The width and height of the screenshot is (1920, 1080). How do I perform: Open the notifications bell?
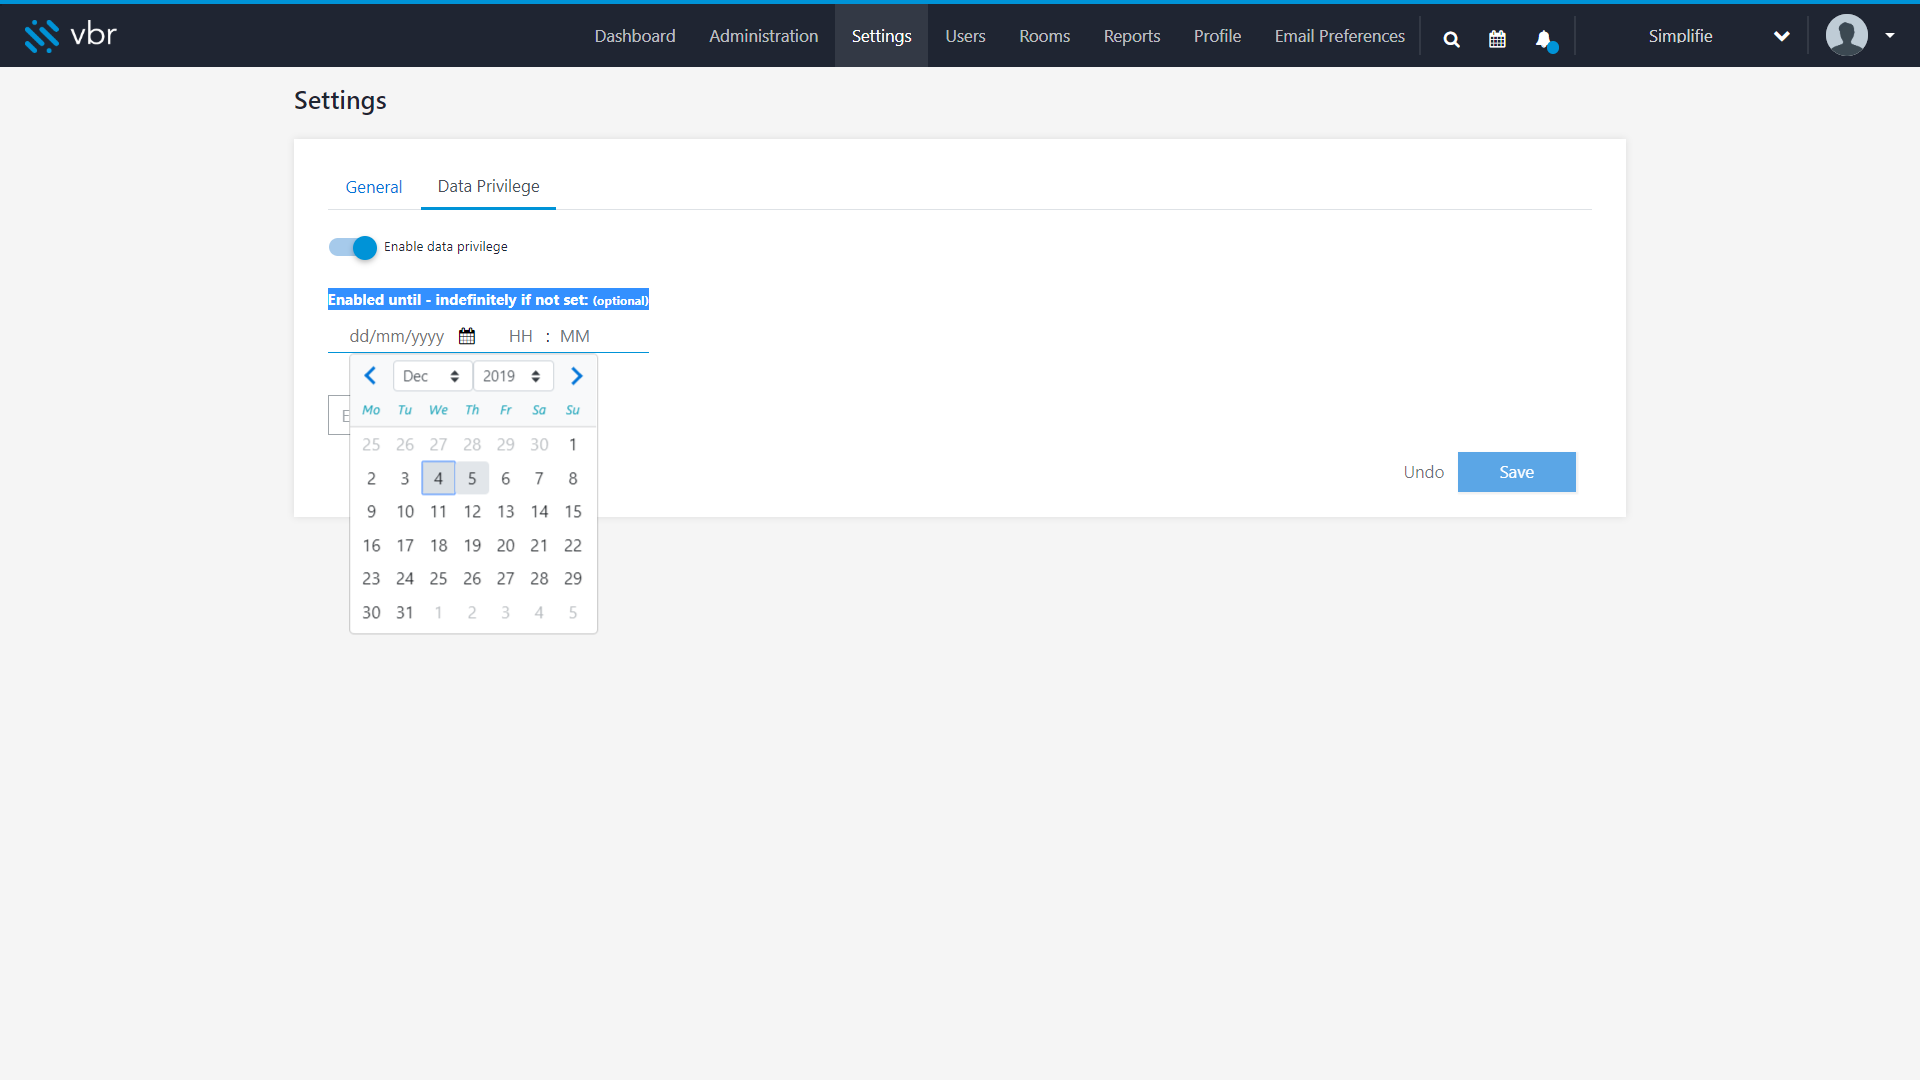1545,39
